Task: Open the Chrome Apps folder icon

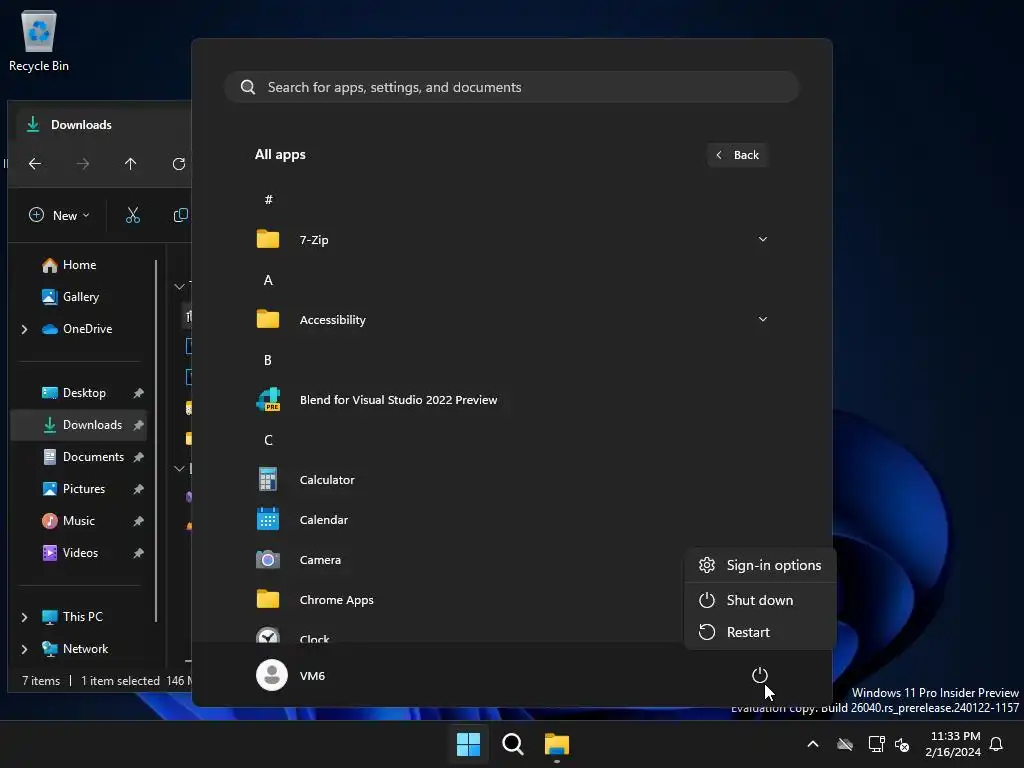Action: point(268,600)
